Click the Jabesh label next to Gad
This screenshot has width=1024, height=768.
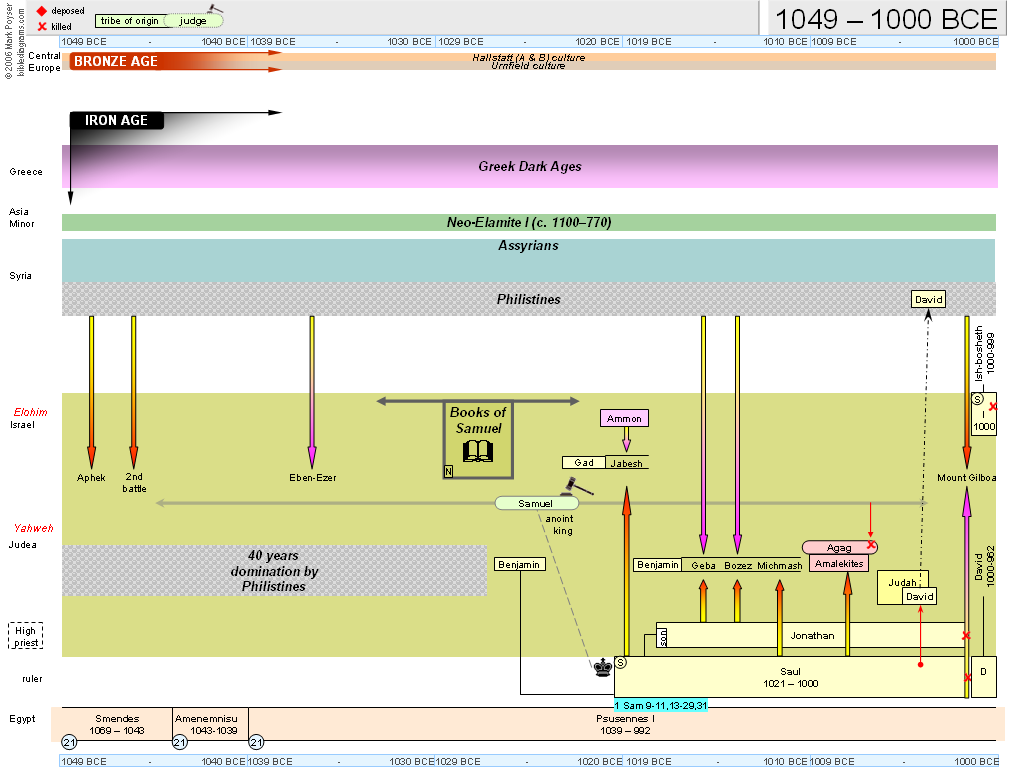(625, 462)
